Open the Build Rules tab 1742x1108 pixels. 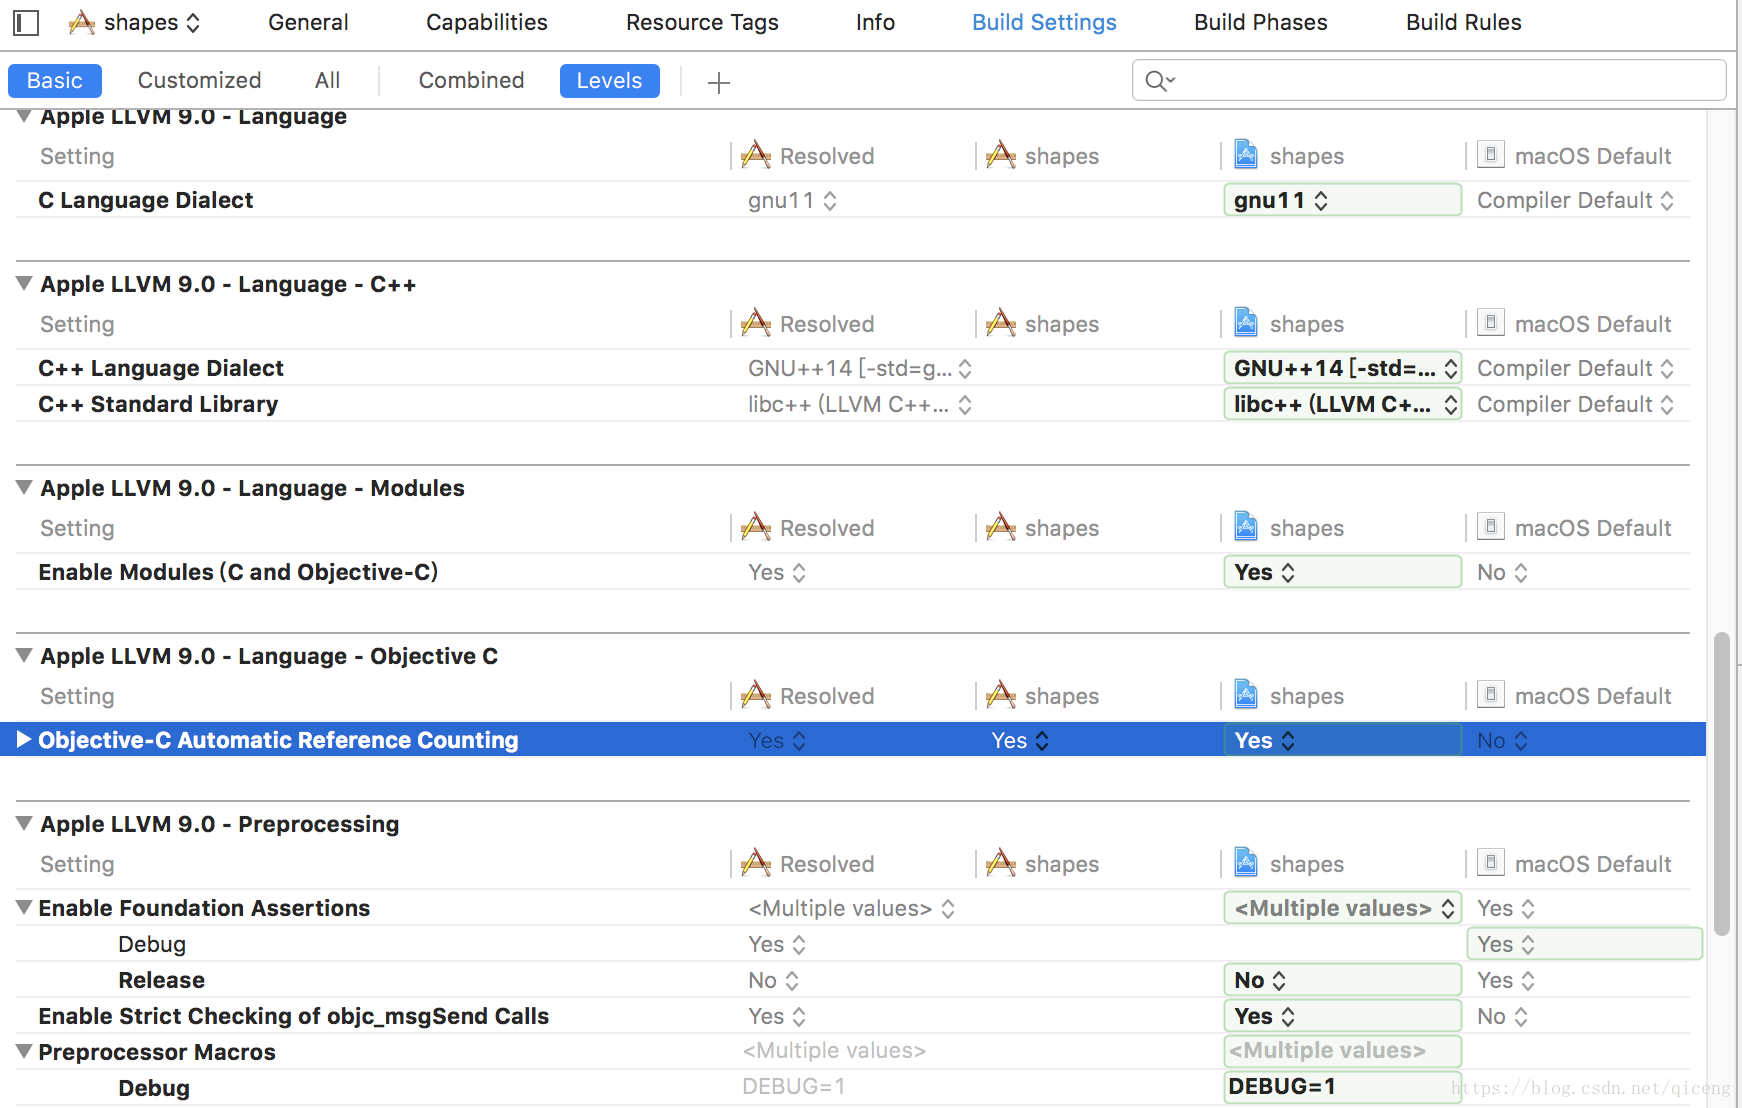(1463, 22)
